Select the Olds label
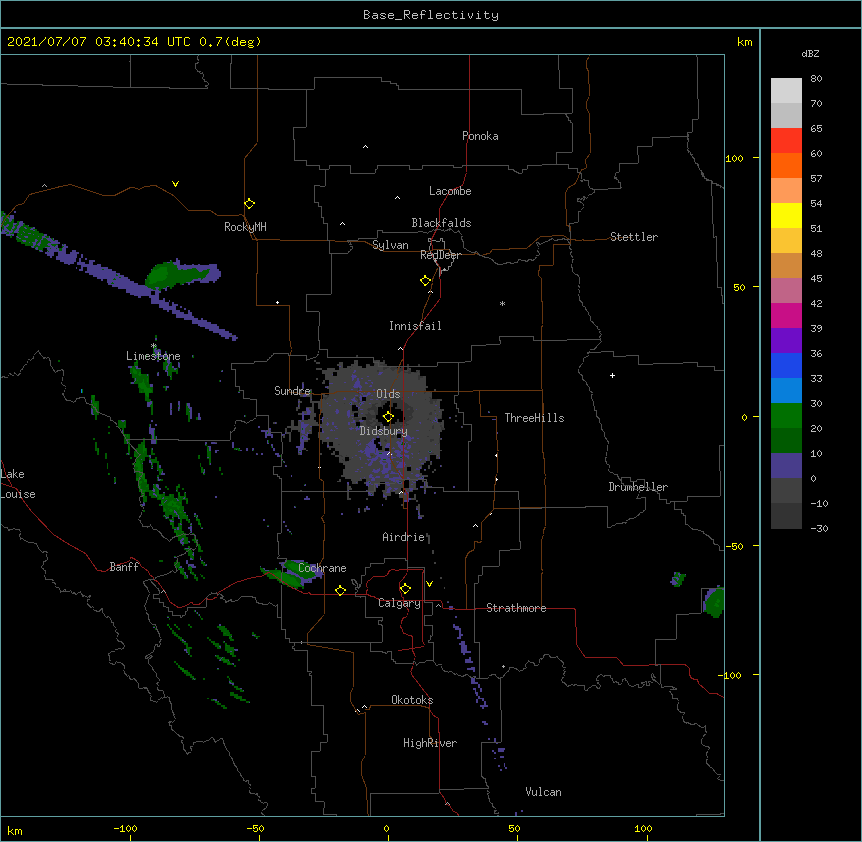 click(x=388, y=394)
